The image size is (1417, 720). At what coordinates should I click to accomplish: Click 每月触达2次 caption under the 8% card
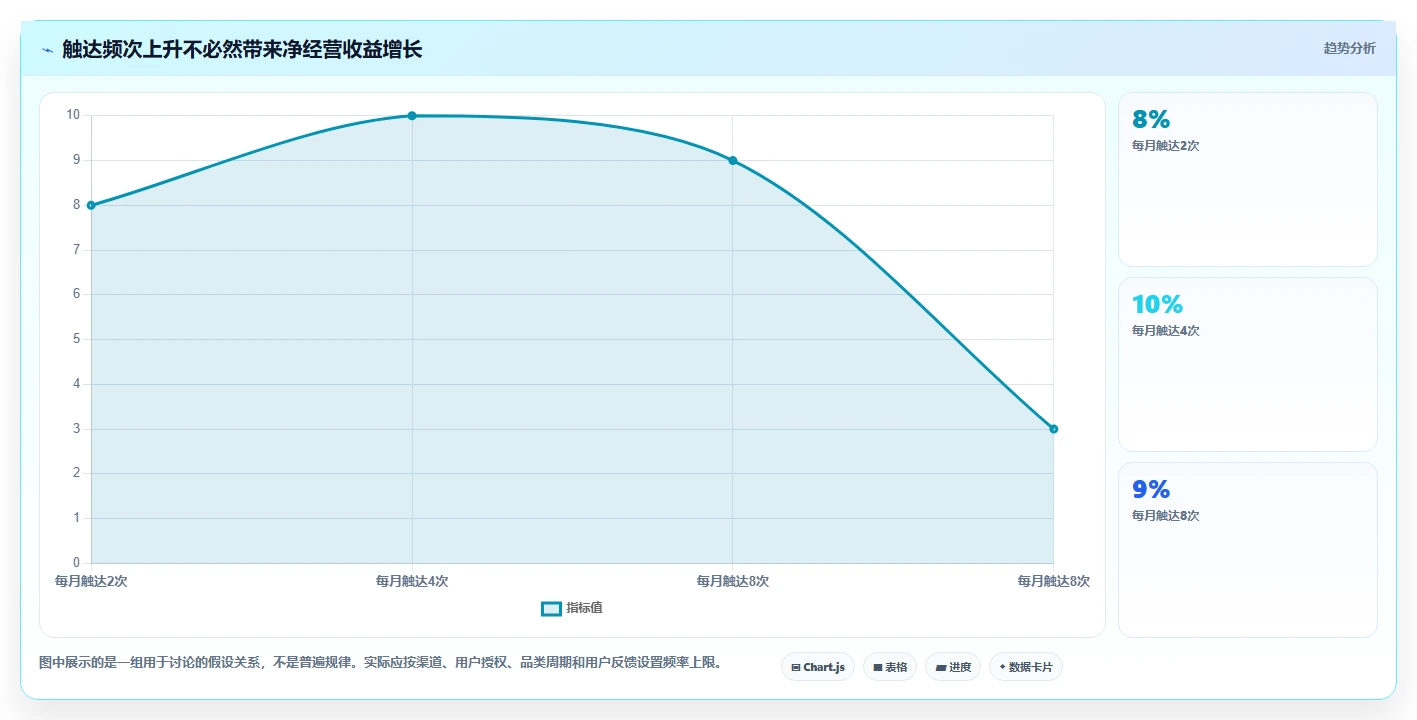1165,145
